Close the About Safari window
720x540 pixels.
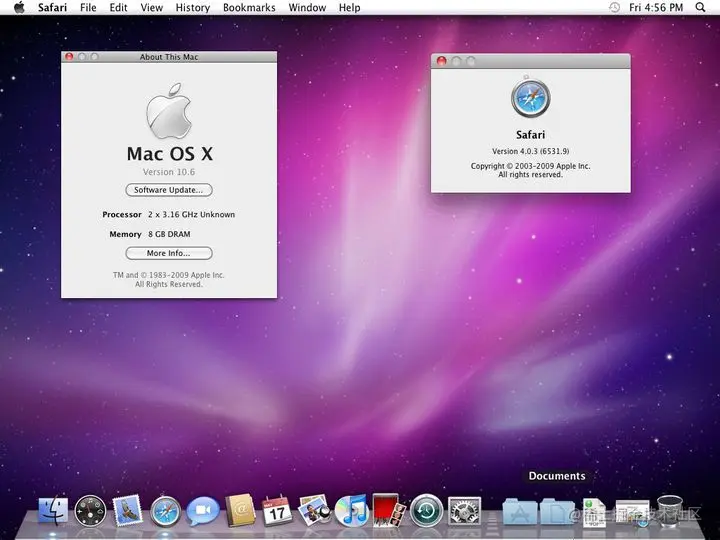441,61
